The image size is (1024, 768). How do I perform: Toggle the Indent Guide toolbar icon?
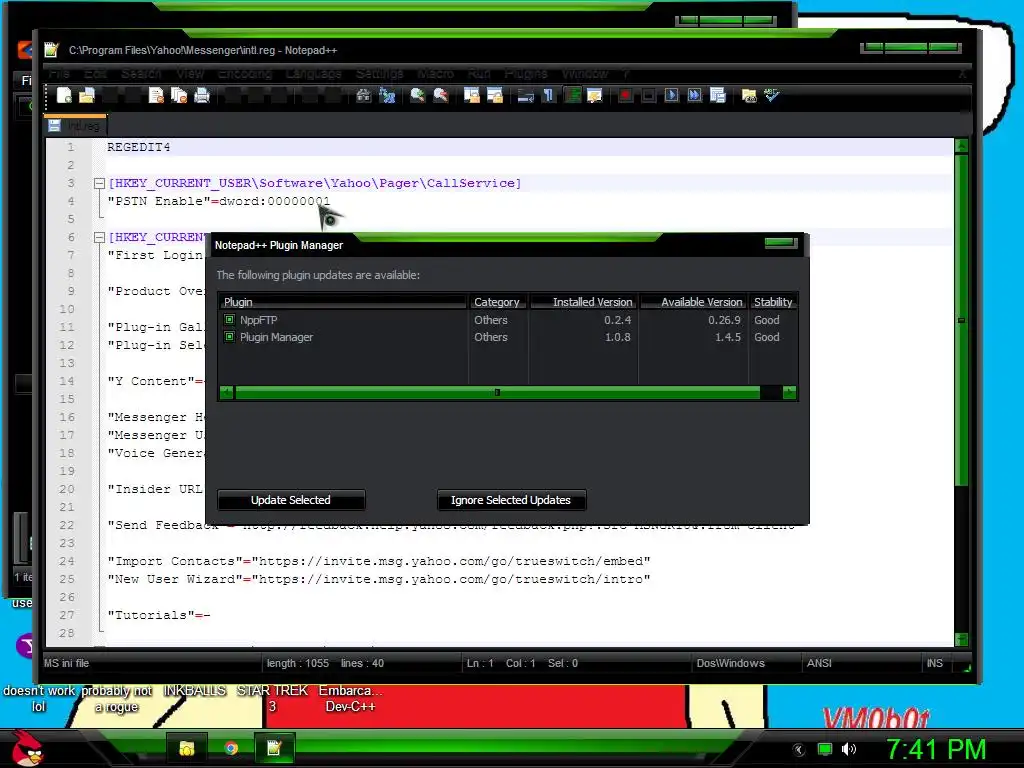572,95
